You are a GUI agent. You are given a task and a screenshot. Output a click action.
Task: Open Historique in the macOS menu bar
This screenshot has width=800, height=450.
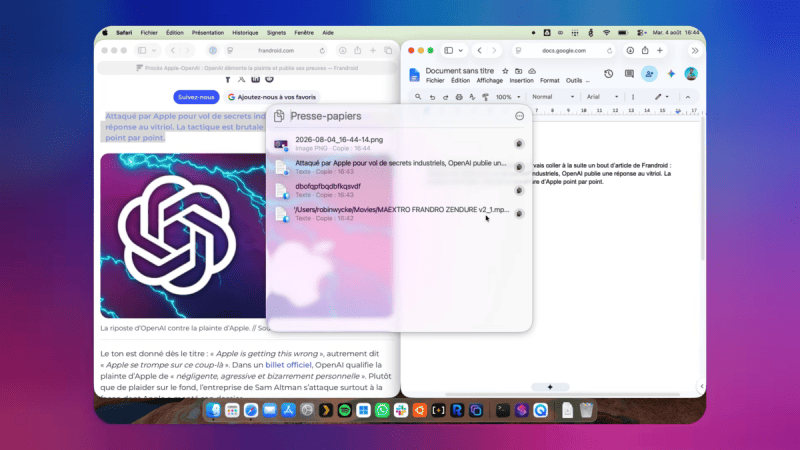tap(245, 33)
